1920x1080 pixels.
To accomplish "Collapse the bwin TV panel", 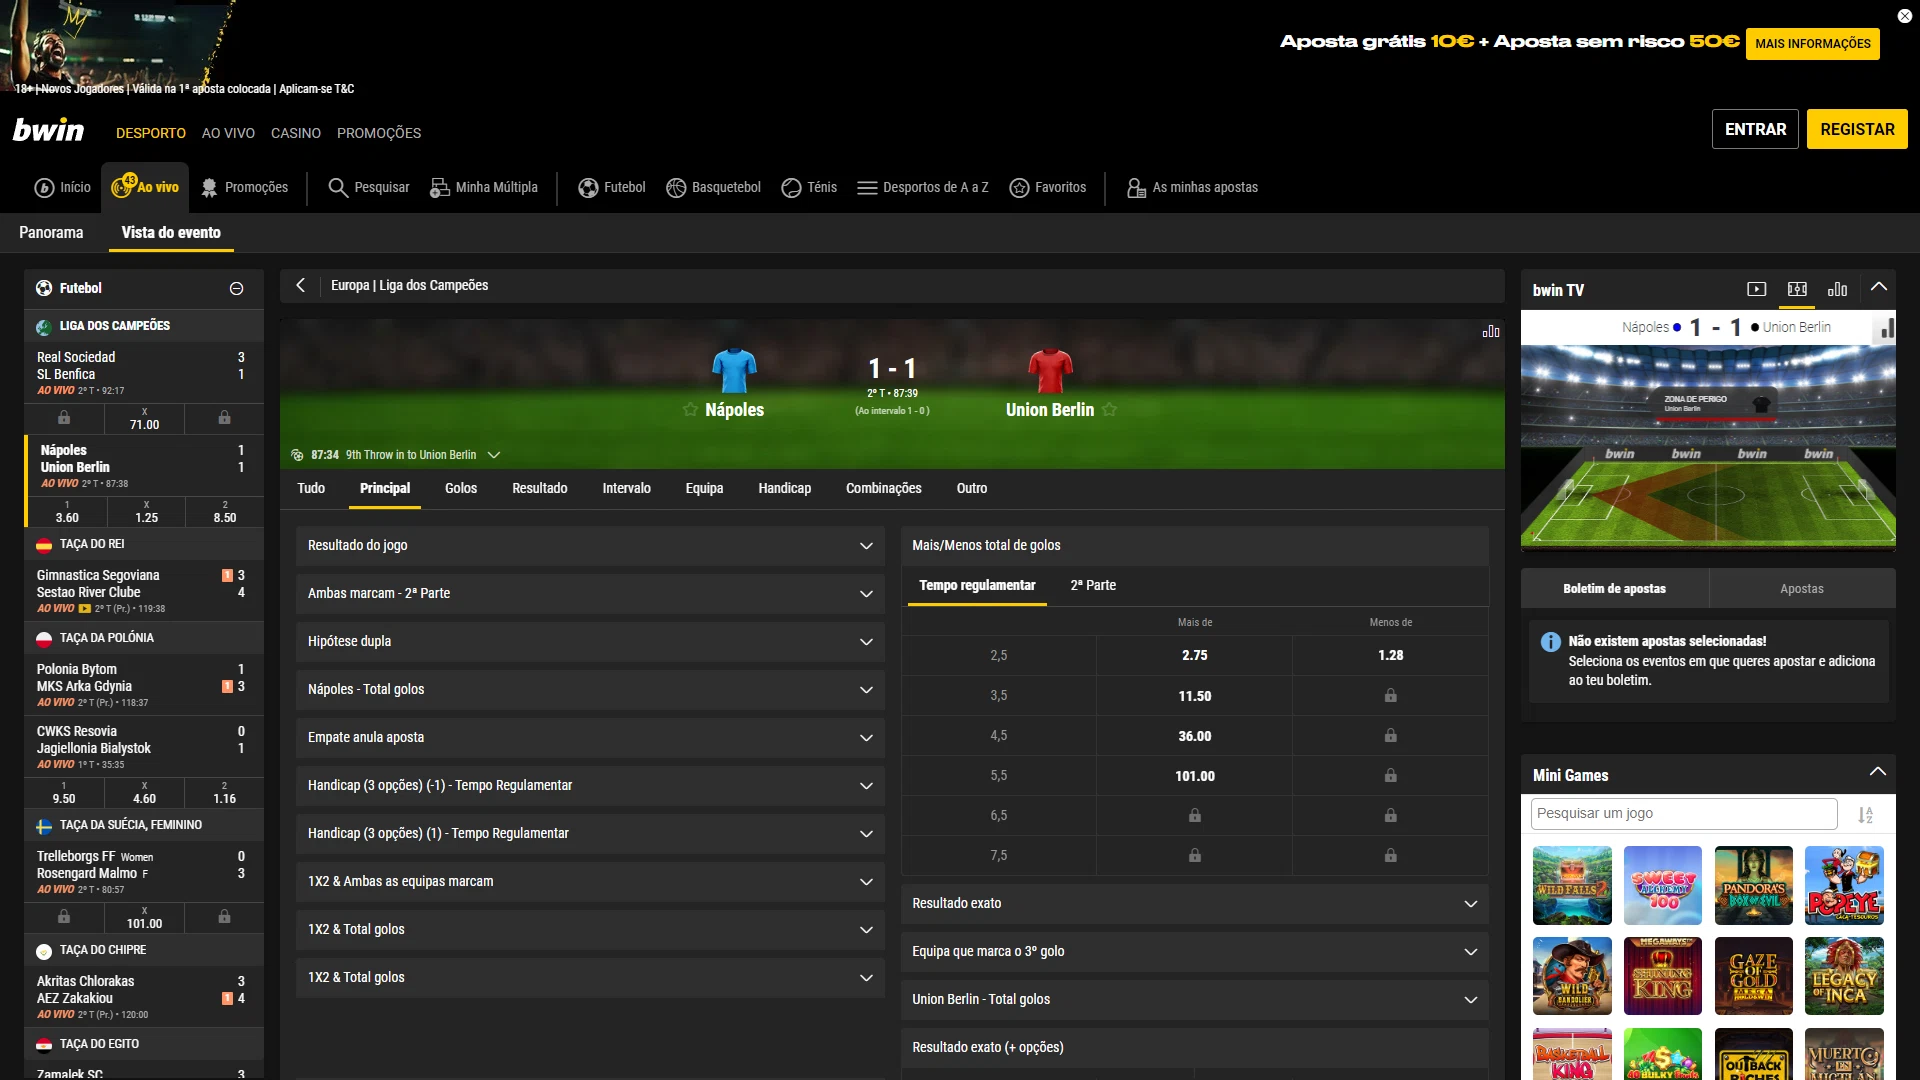I will 1879,288.
